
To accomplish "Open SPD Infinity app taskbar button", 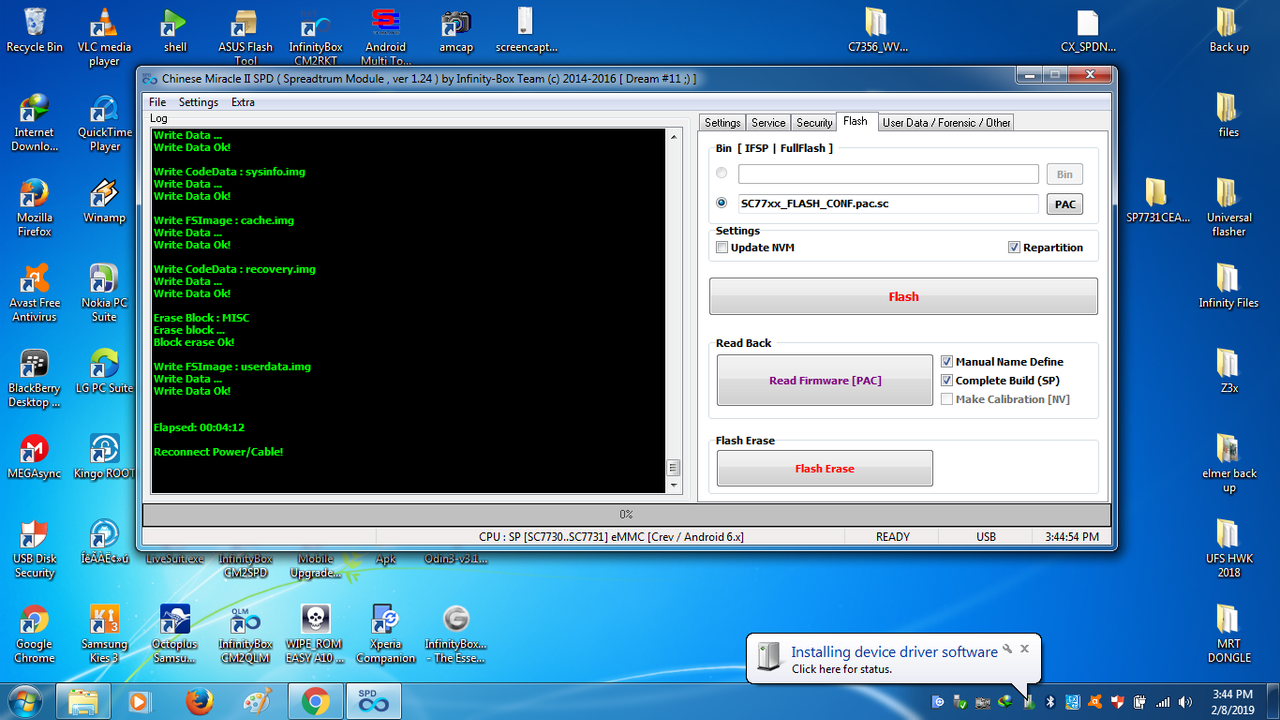I will click(x=374, y=701).
